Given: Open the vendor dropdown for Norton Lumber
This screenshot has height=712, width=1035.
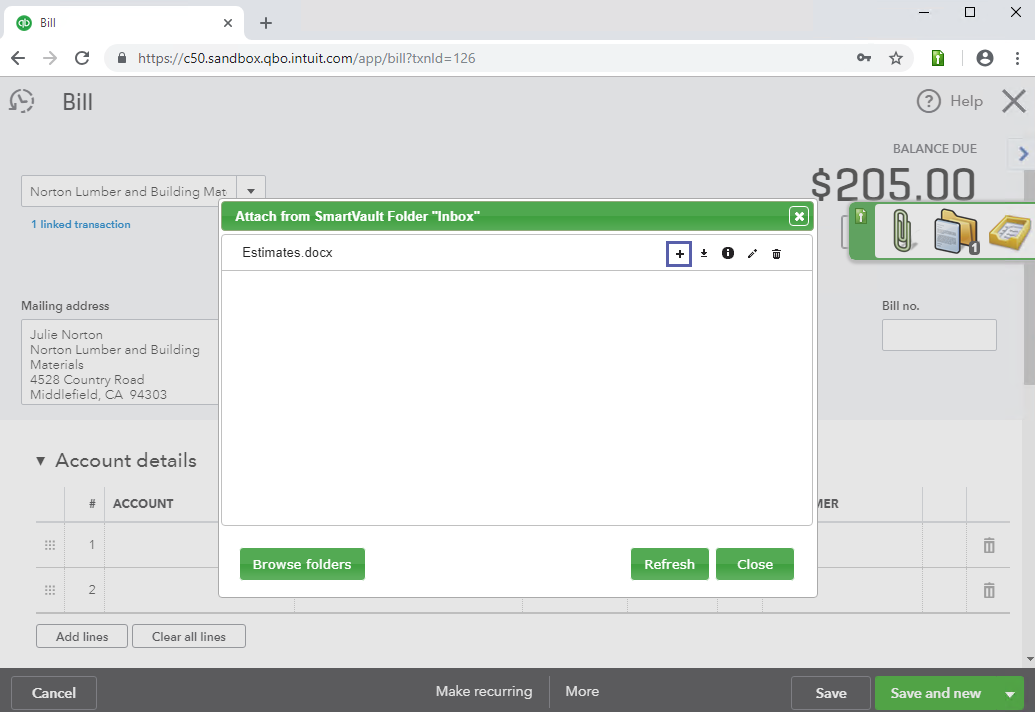Looking at the screenshot, I should (x=251, y=191).
